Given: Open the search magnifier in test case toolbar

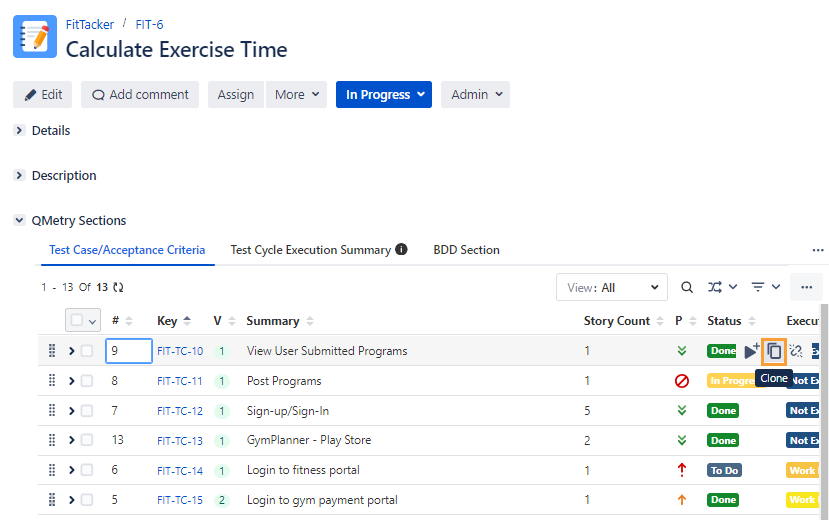Looking at the screenshot, I should click(x=687, y=287).
